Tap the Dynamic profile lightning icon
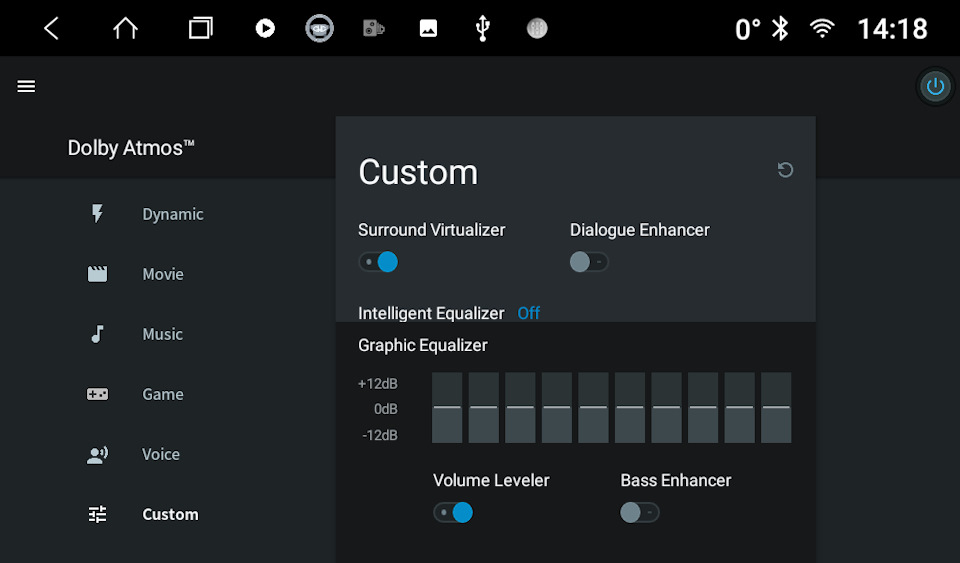This screenshot has height=563, width=960. [97, 214]
